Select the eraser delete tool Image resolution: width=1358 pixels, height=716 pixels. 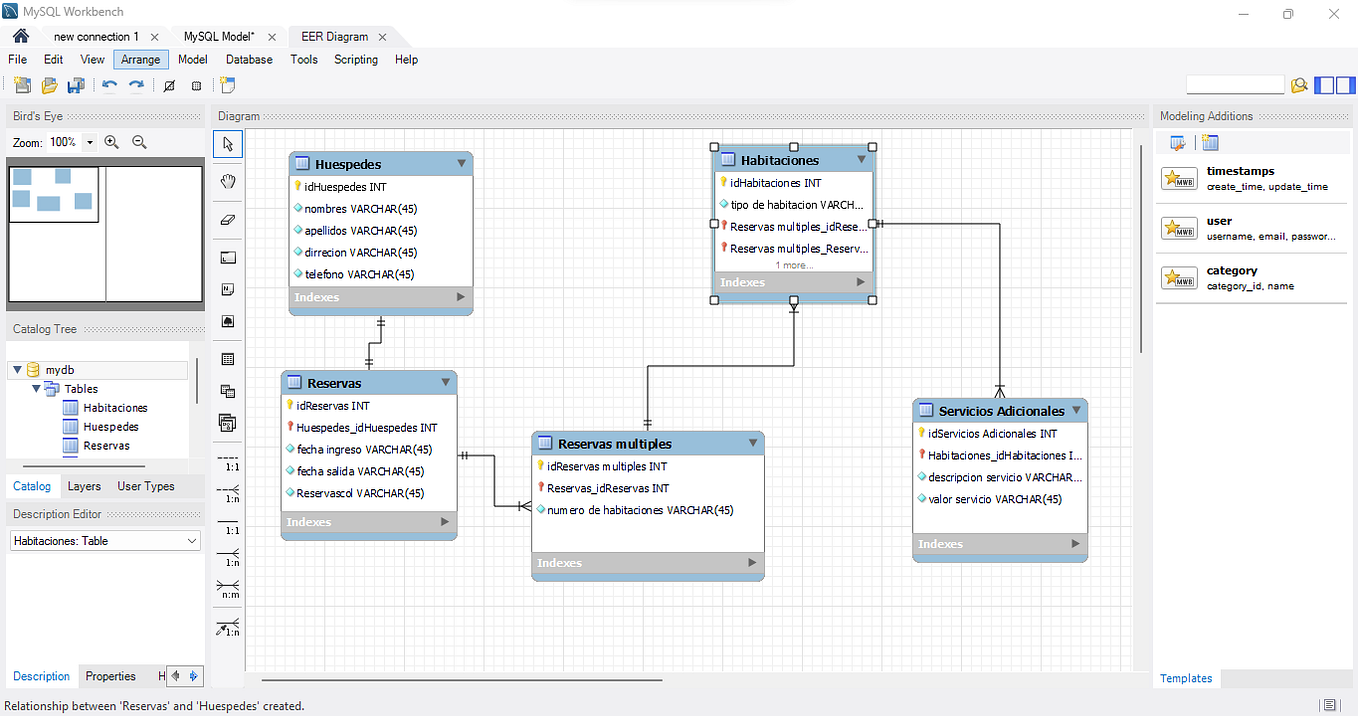tap(227, 218)
